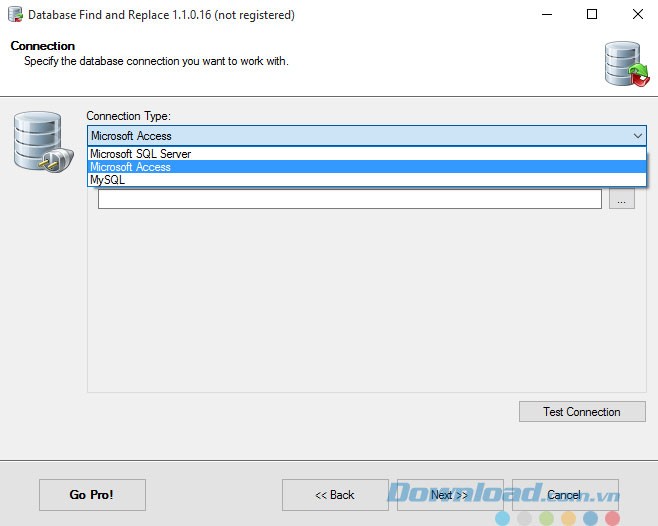Click the database file path text field
Screen dimensions: 658x526
tap(349, 200)
